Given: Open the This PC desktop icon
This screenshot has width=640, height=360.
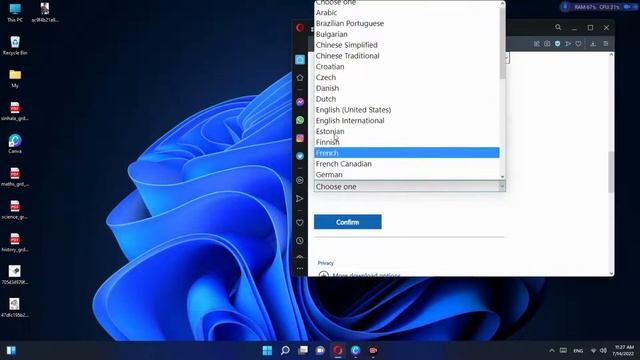Looking at the screenshot, I should 15,13.
